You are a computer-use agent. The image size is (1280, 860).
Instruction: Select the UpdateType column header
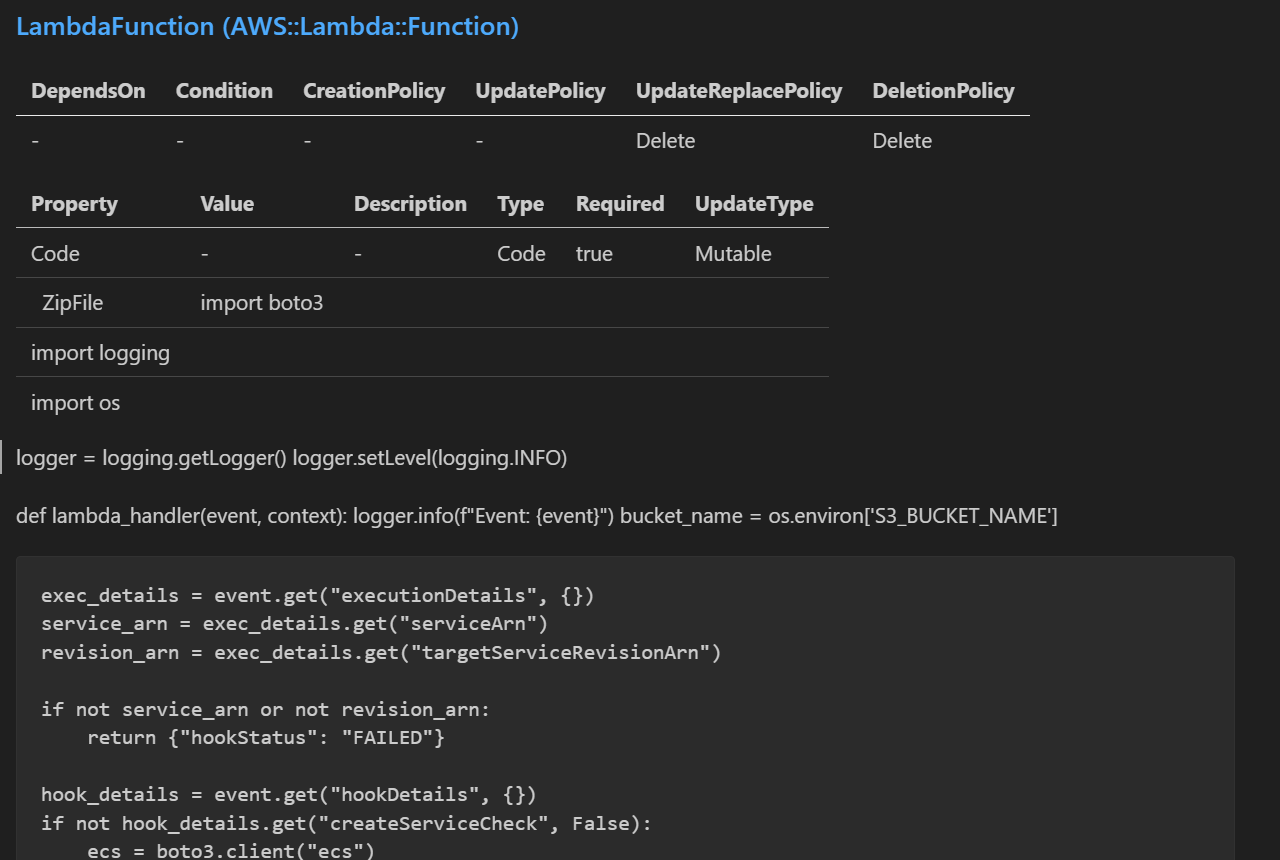(754, 204)
